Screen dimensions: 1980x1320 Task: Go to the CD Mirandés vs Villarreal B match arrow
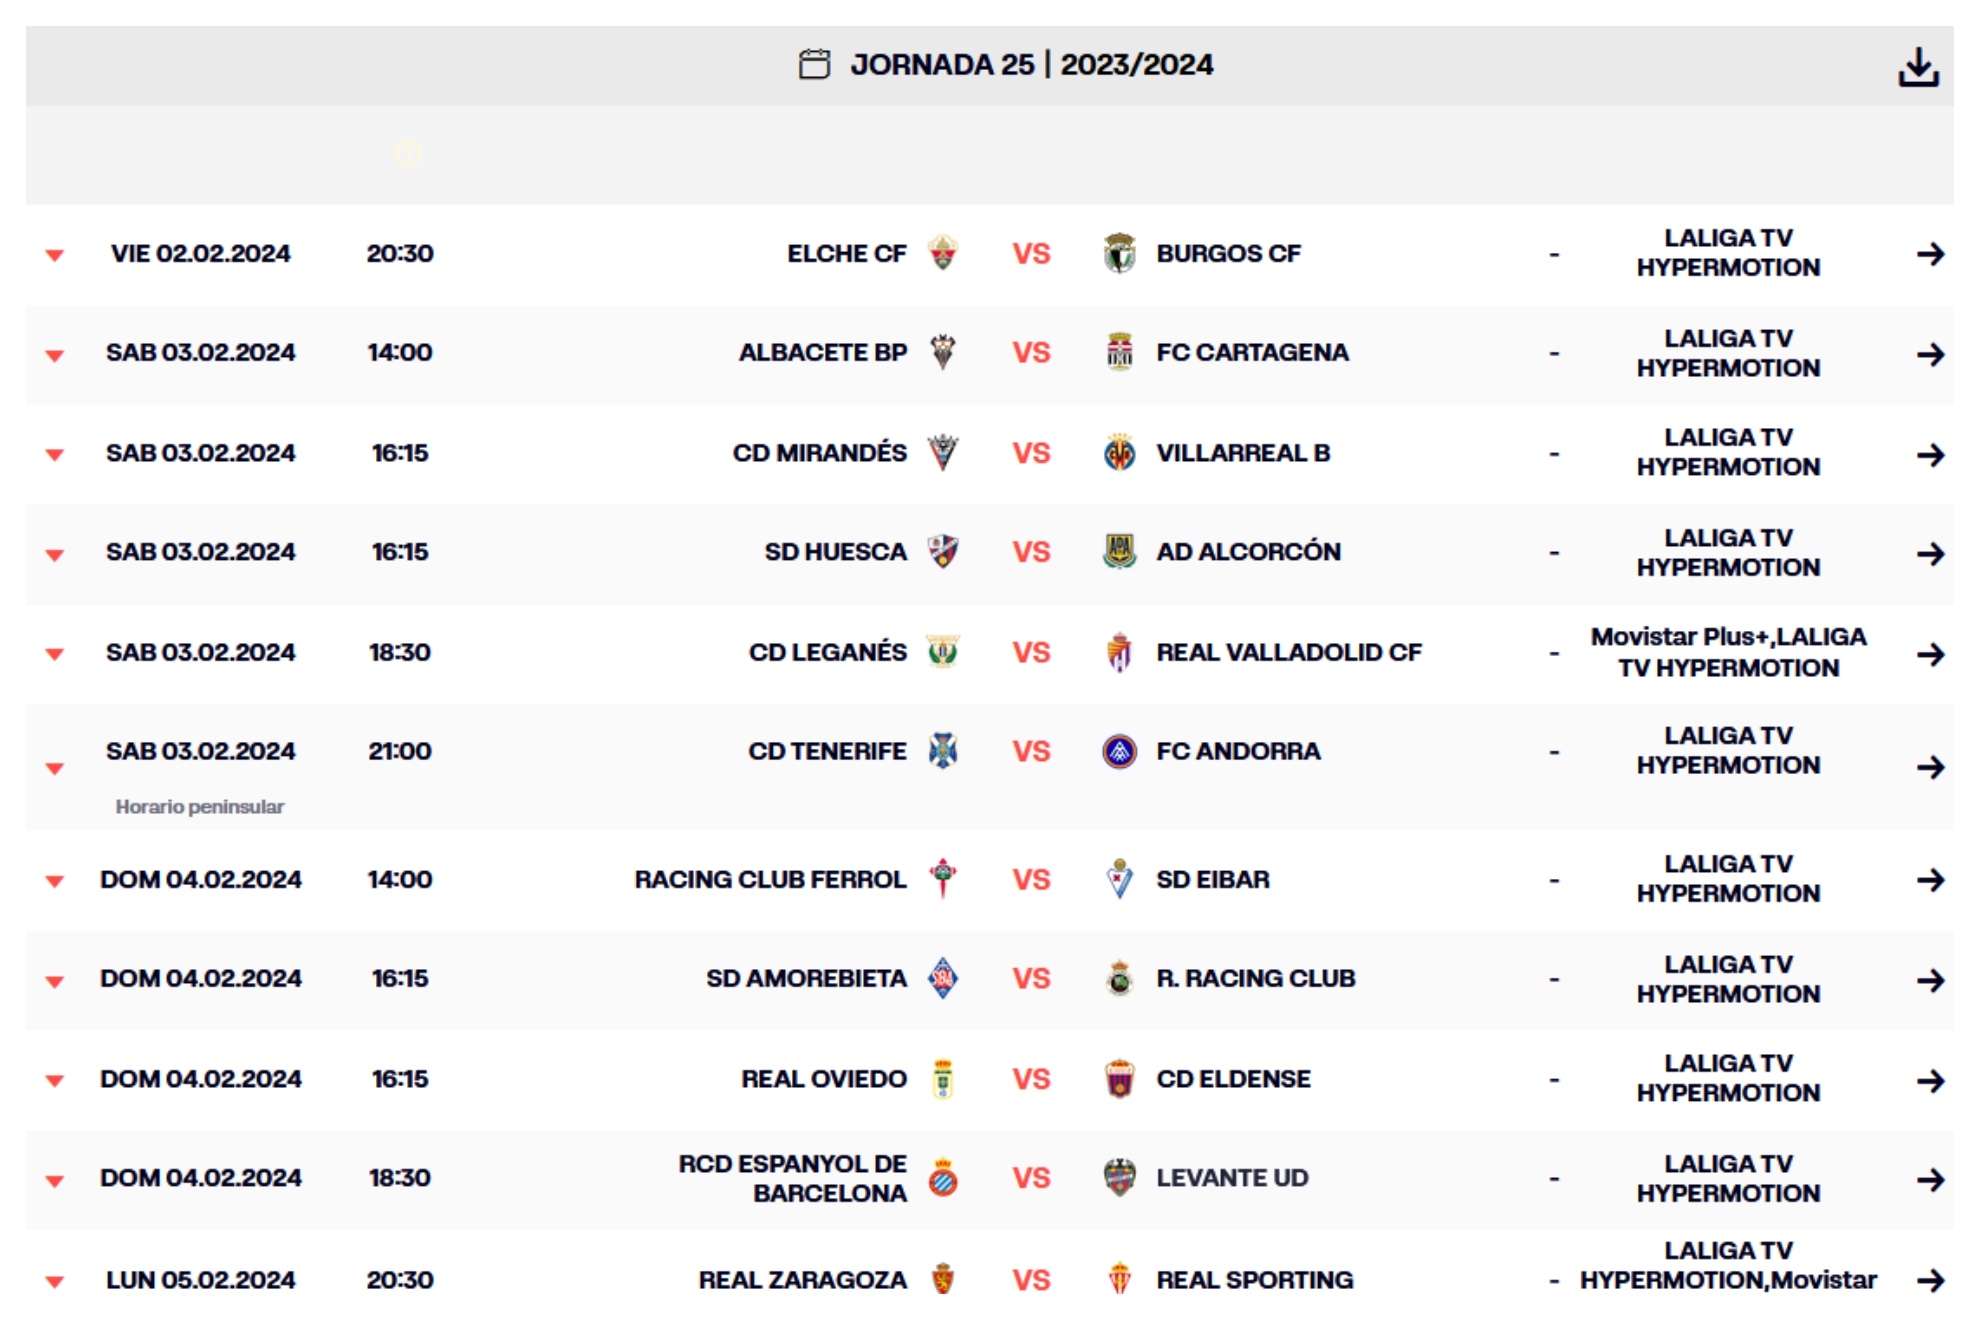[1930, 455]
